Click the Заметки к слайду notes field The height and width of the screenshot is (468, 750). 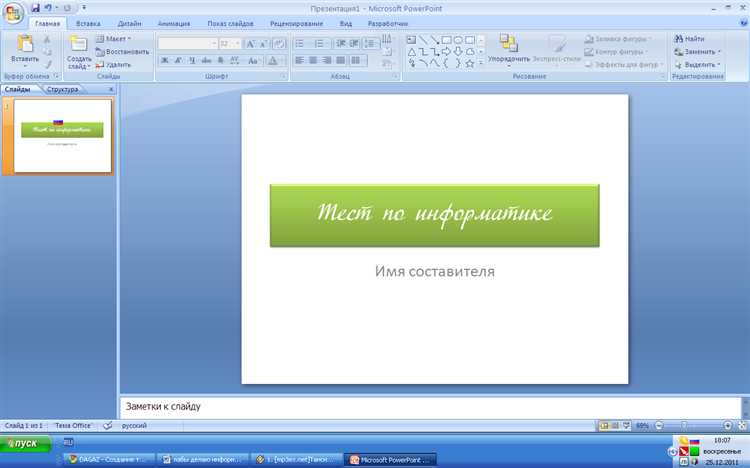(430, 407)
